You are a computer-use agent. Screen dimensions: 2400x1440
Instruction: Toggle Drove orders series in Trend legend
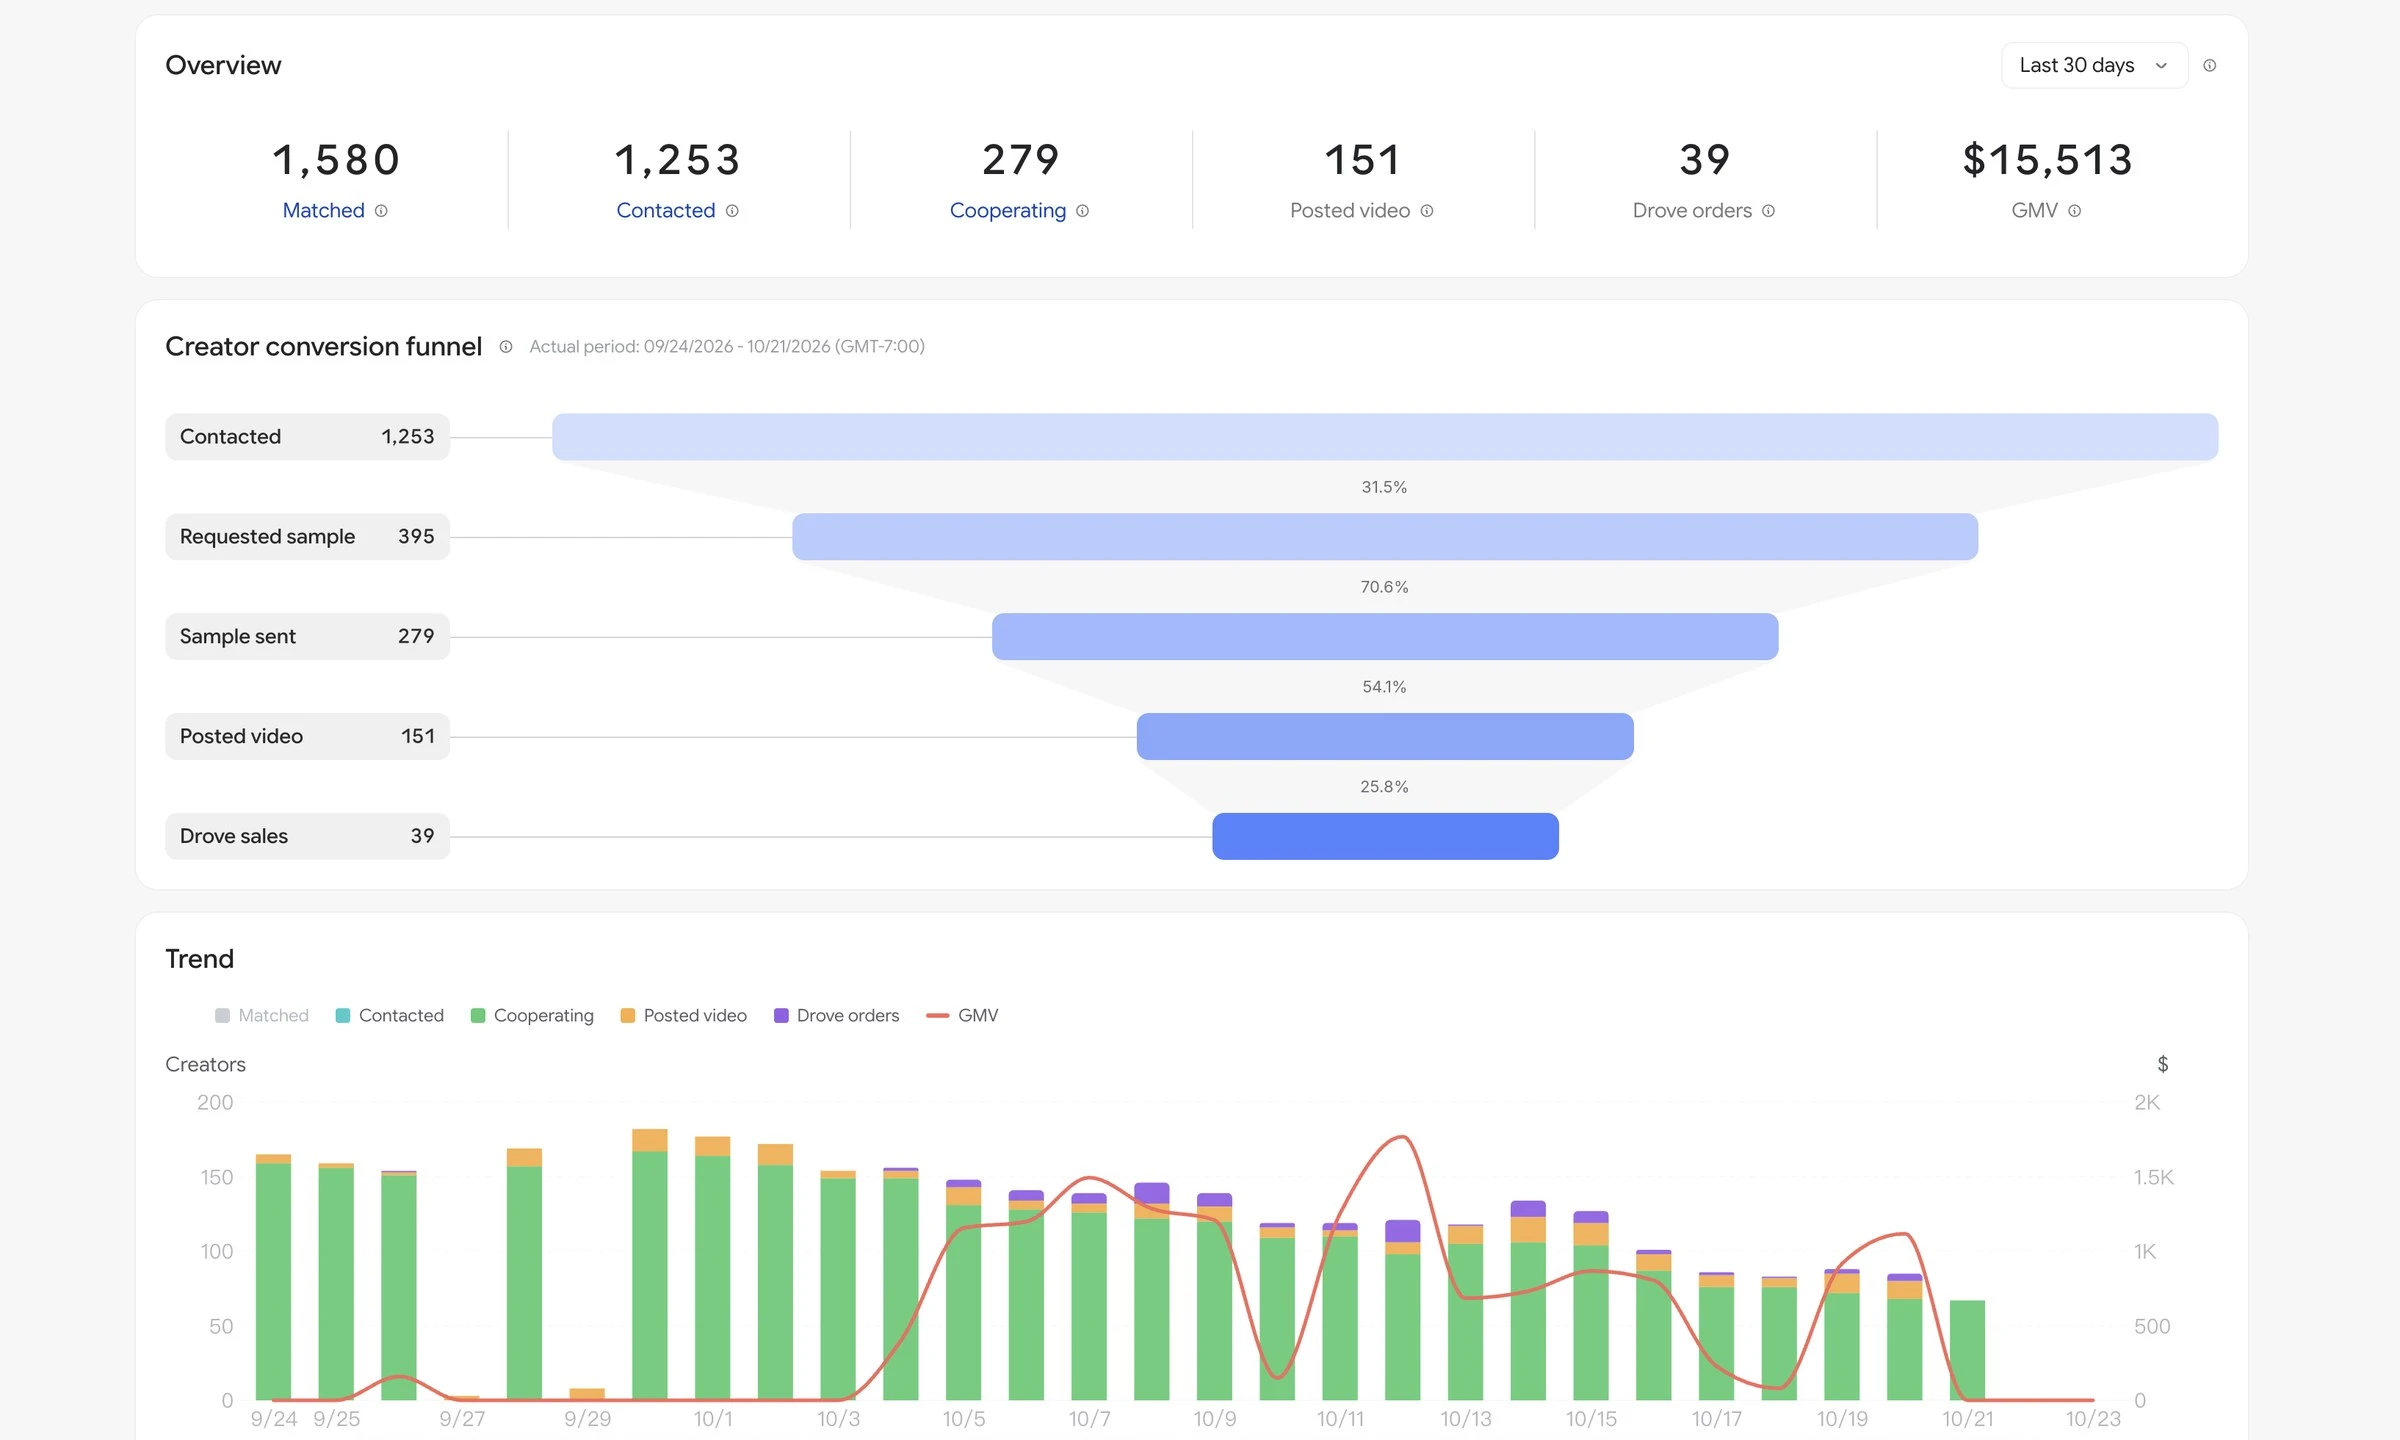pyautogui.click(x=837, y=1015)
